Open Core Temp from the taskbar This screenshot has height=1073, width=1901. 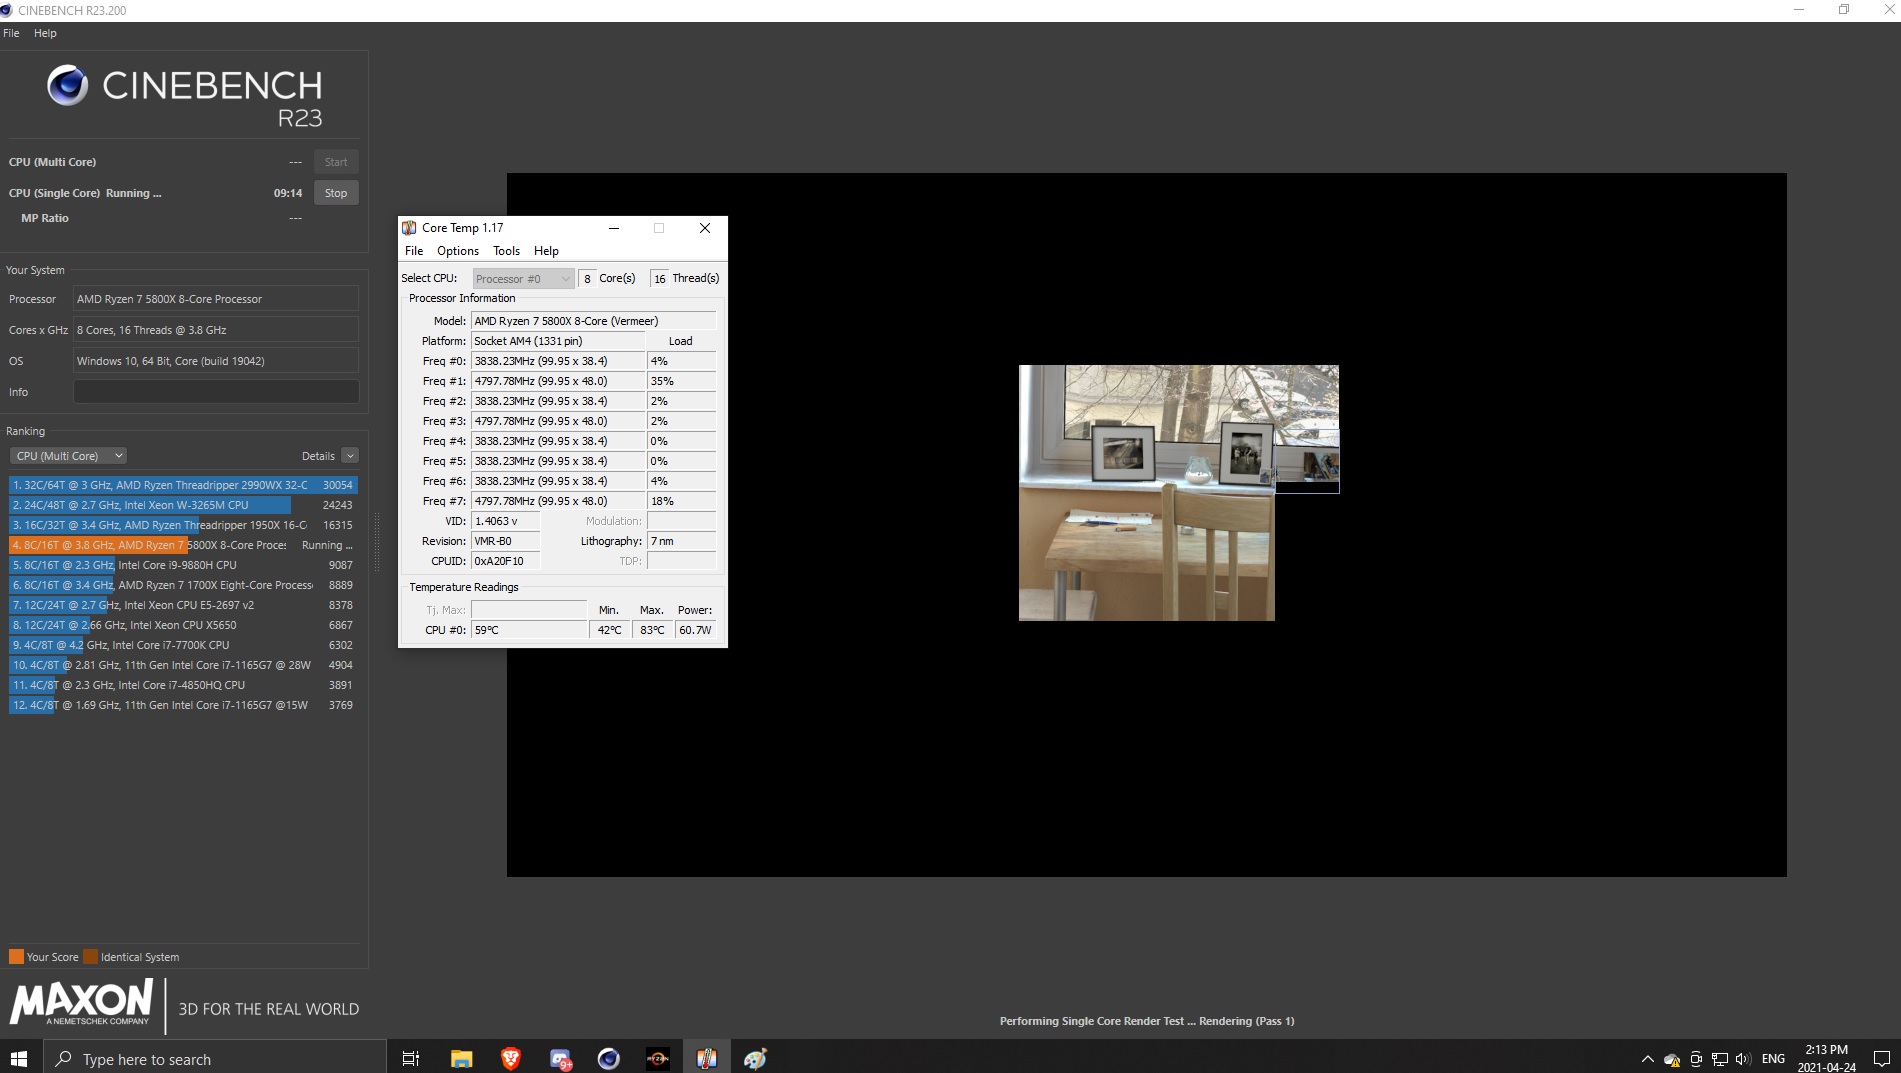pyautogui.click(x=707, y=1058)
